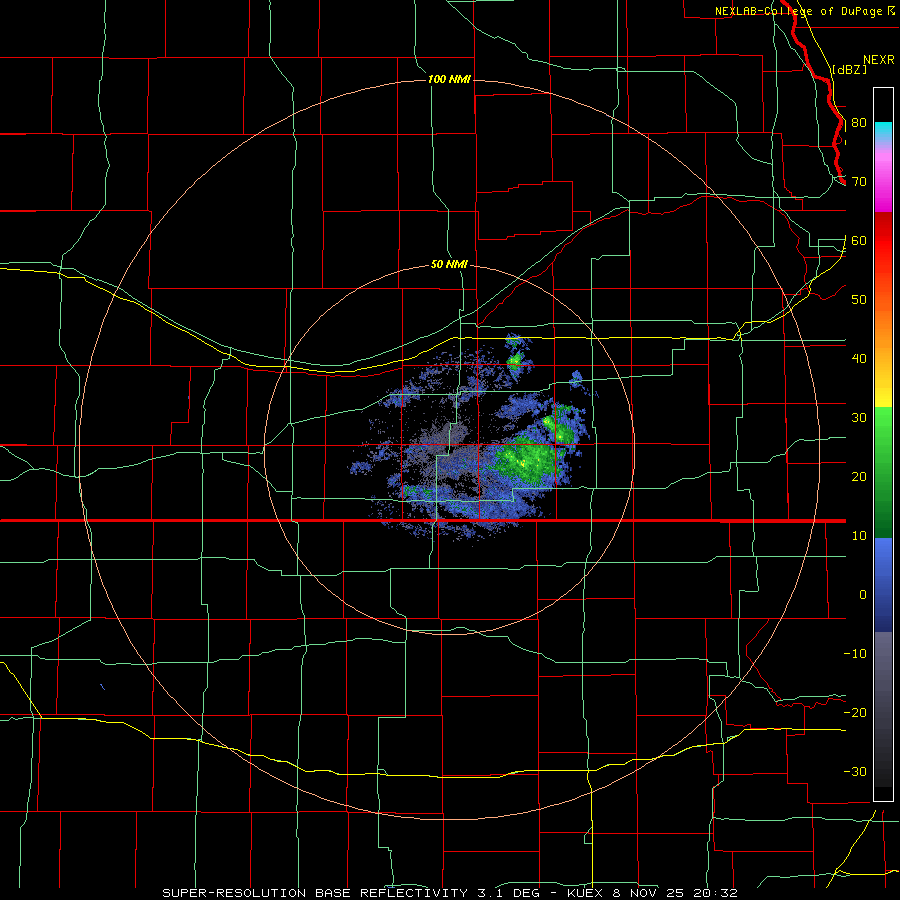The image size is (900, 900).
Task: Click the 10 value on the dBZ scale
Action: coord(859,536)
